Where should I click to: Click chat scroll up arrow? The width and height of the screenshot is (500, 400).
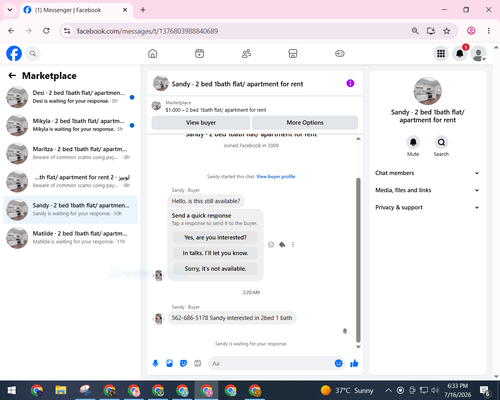point(358,139)
